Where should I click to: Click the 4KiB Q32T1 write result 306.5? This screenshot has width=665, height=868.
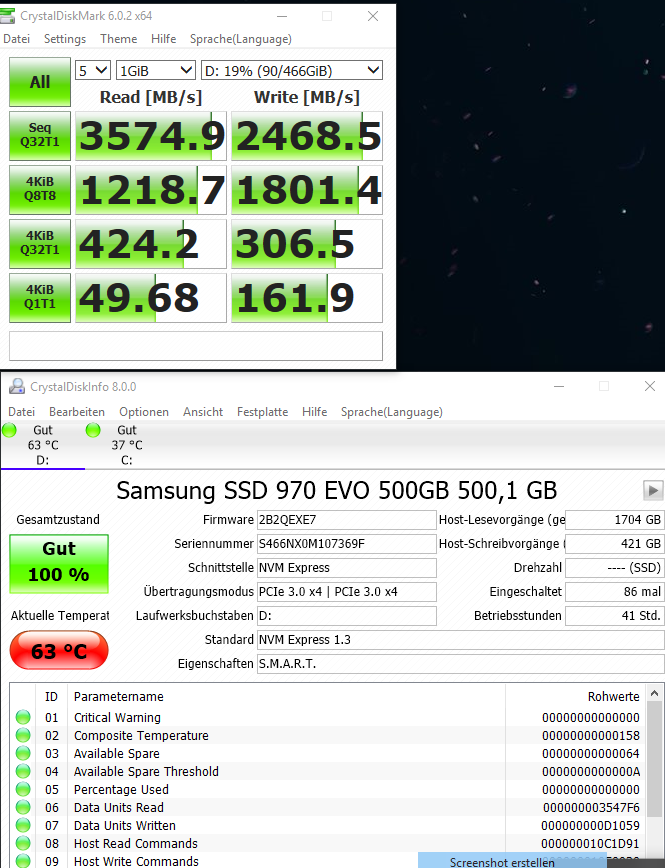[x=307, y=244]
